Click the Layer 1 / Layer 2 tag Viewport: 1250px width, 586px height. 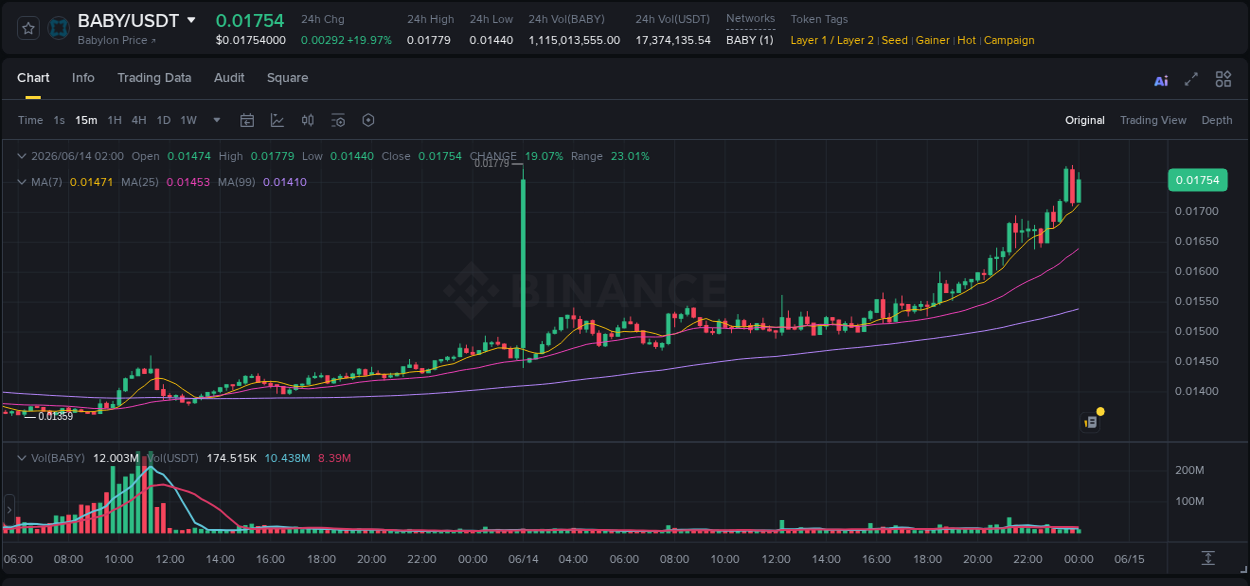(832, 40)
